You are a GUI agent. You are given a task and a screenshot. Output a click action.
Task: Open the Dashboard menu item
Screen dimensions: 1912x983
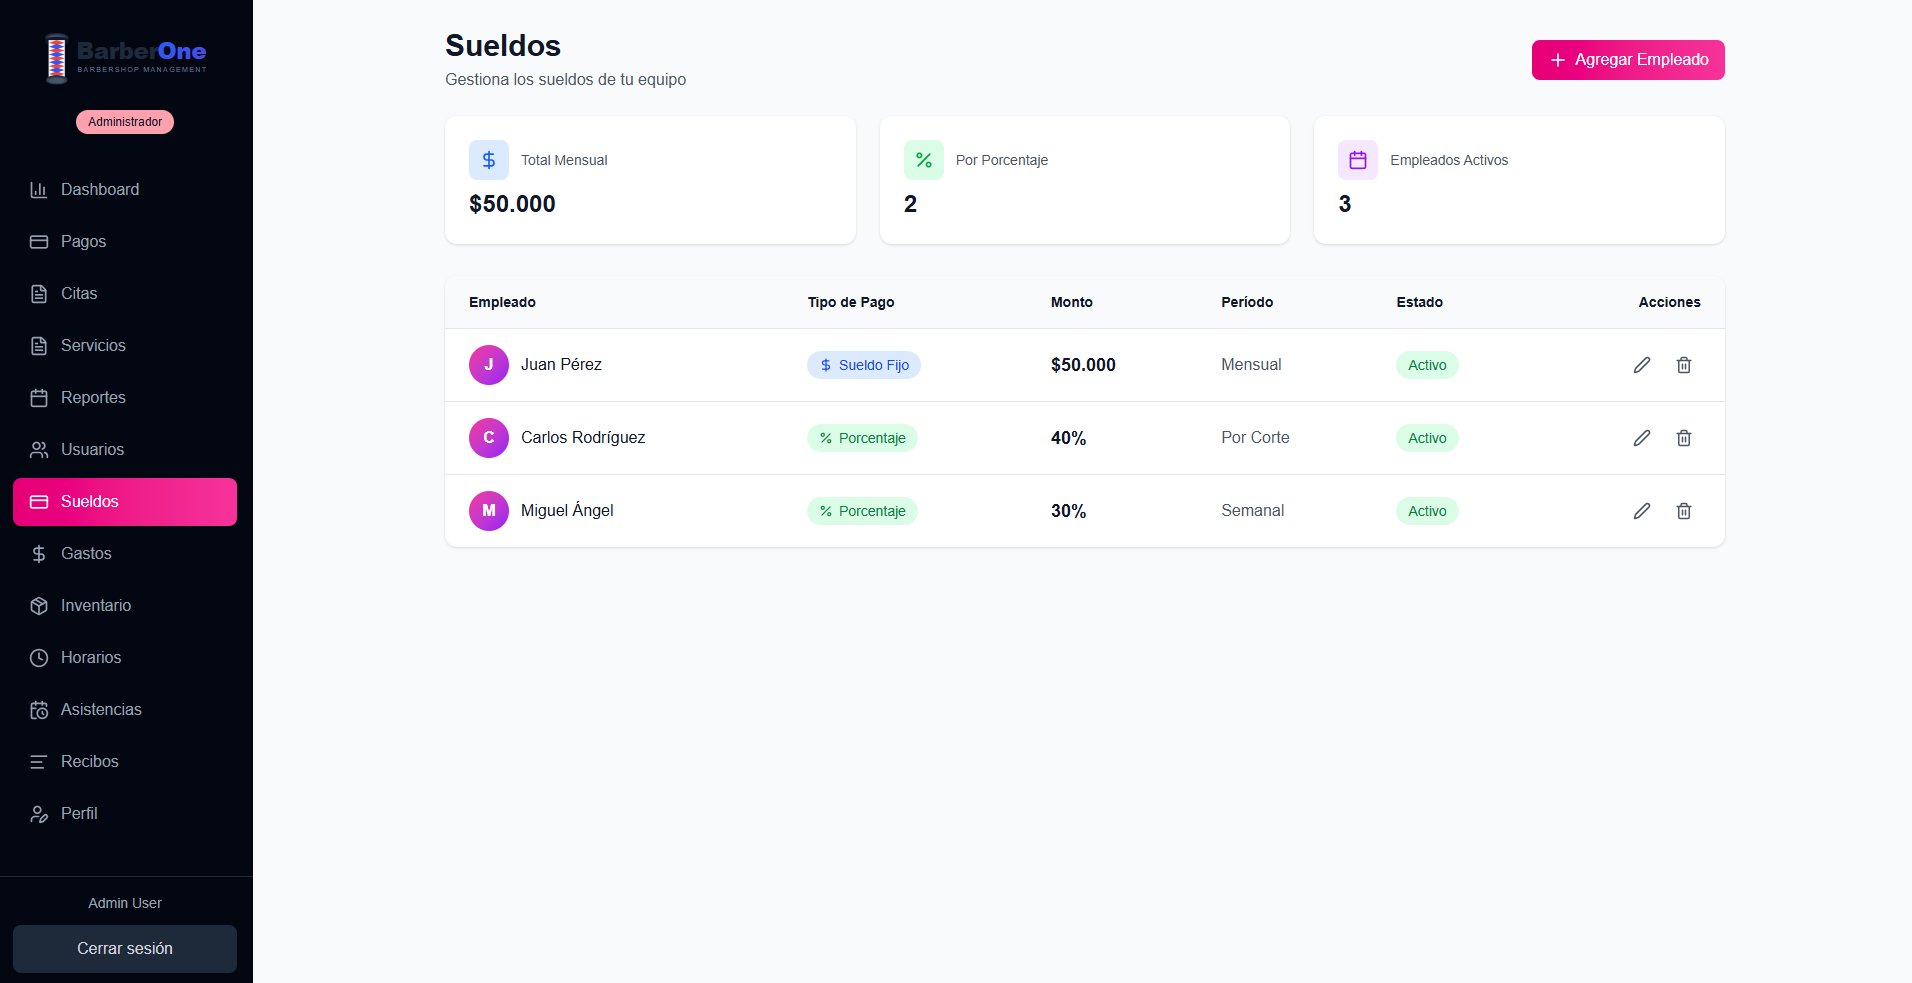point(99,190)
